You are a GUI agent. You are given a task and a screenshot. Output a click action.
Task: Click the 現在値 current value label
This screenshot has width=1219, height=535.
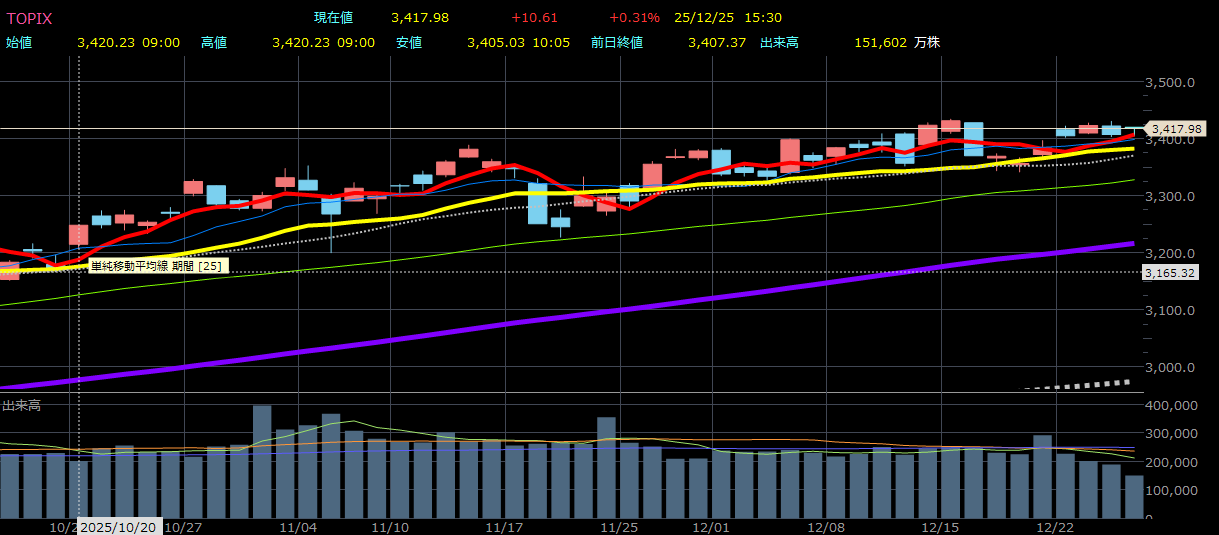coord(332,18)
